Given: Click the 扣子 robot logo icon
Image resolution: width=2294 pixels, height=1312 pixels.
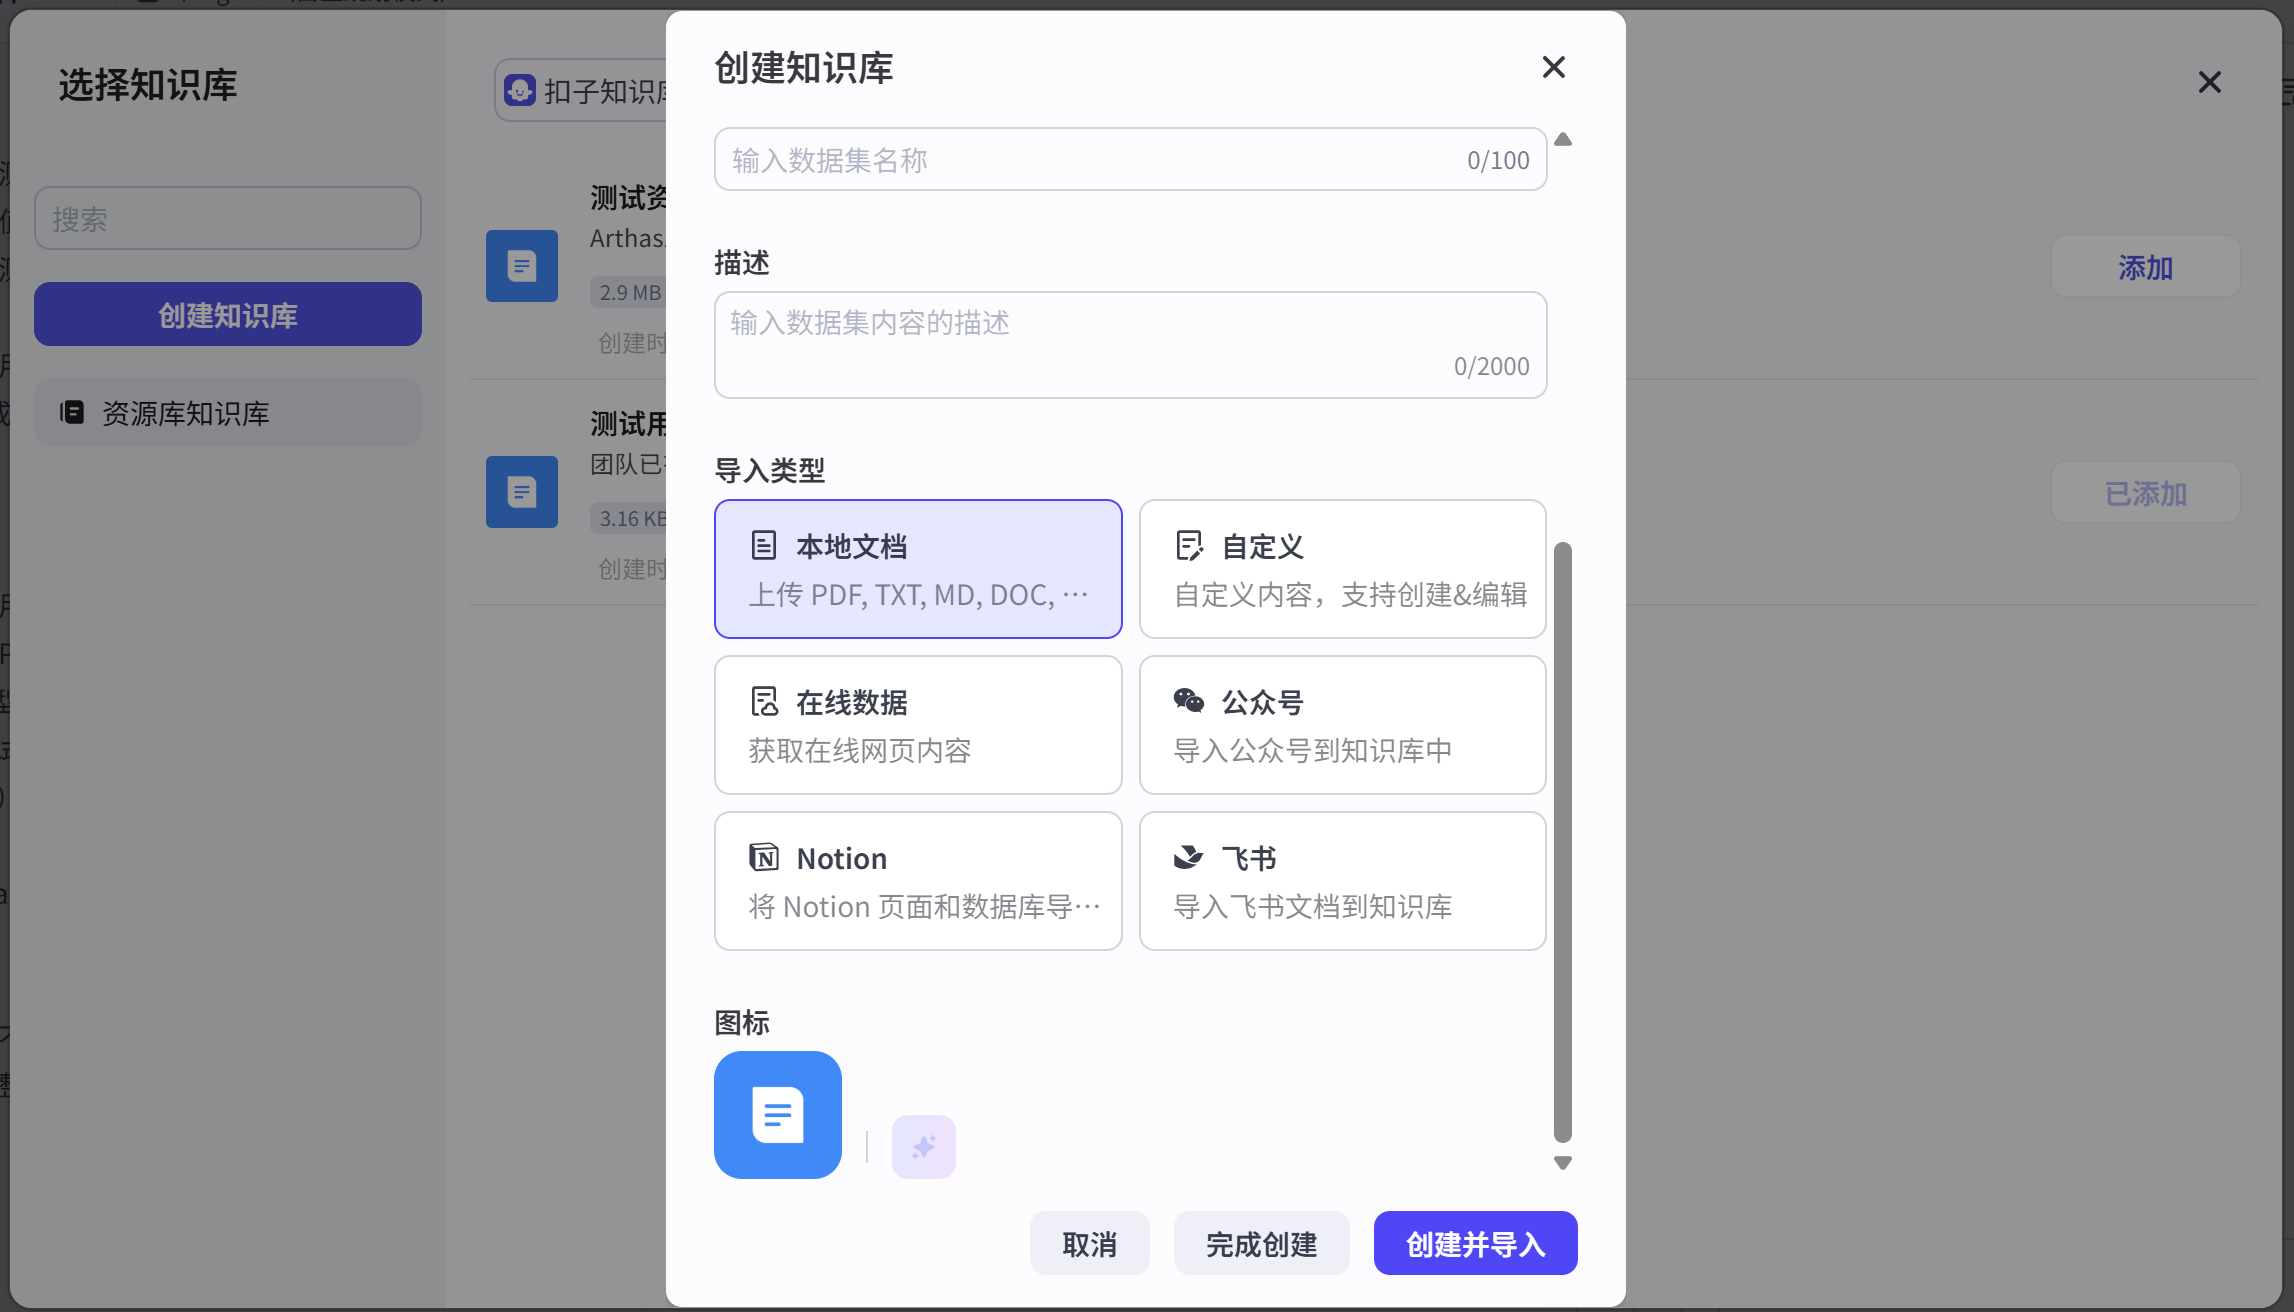Looking at the screenshot, I should click(519, 90).
